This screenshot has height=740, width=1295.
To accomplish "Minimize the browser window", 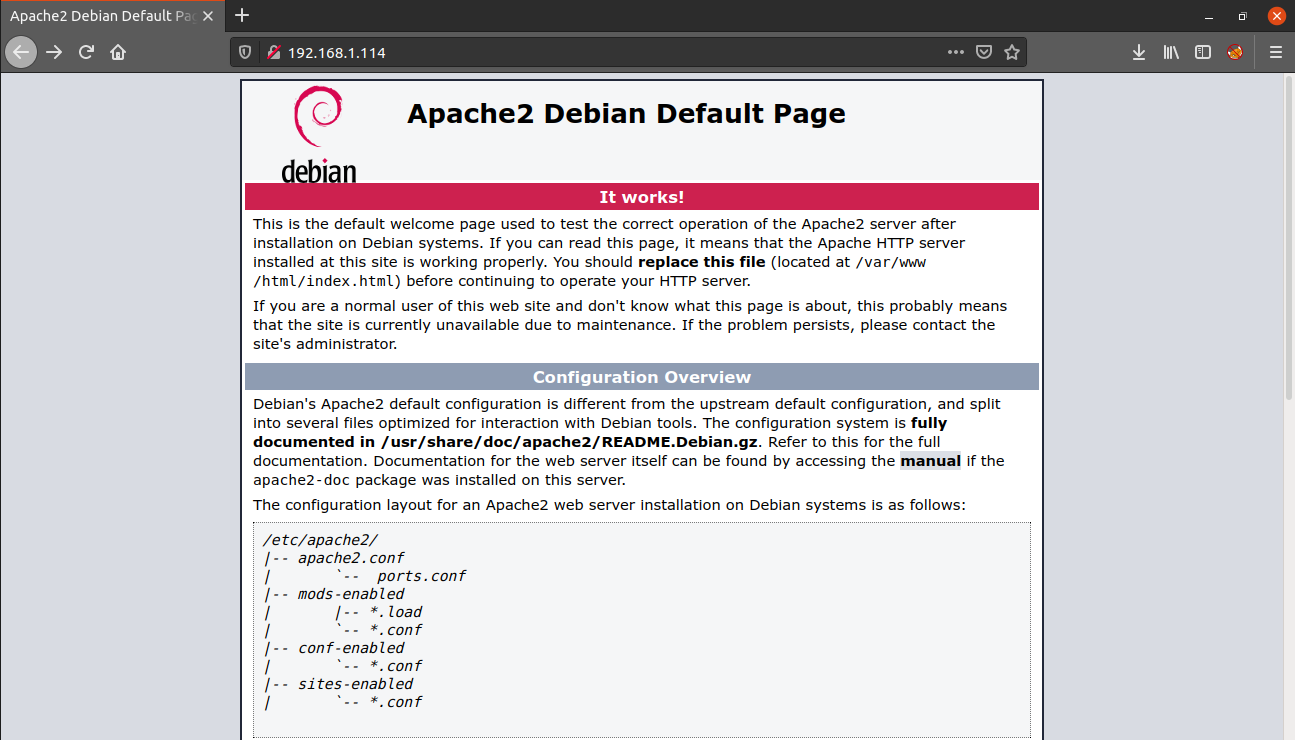I will (x=1210, y=16).
